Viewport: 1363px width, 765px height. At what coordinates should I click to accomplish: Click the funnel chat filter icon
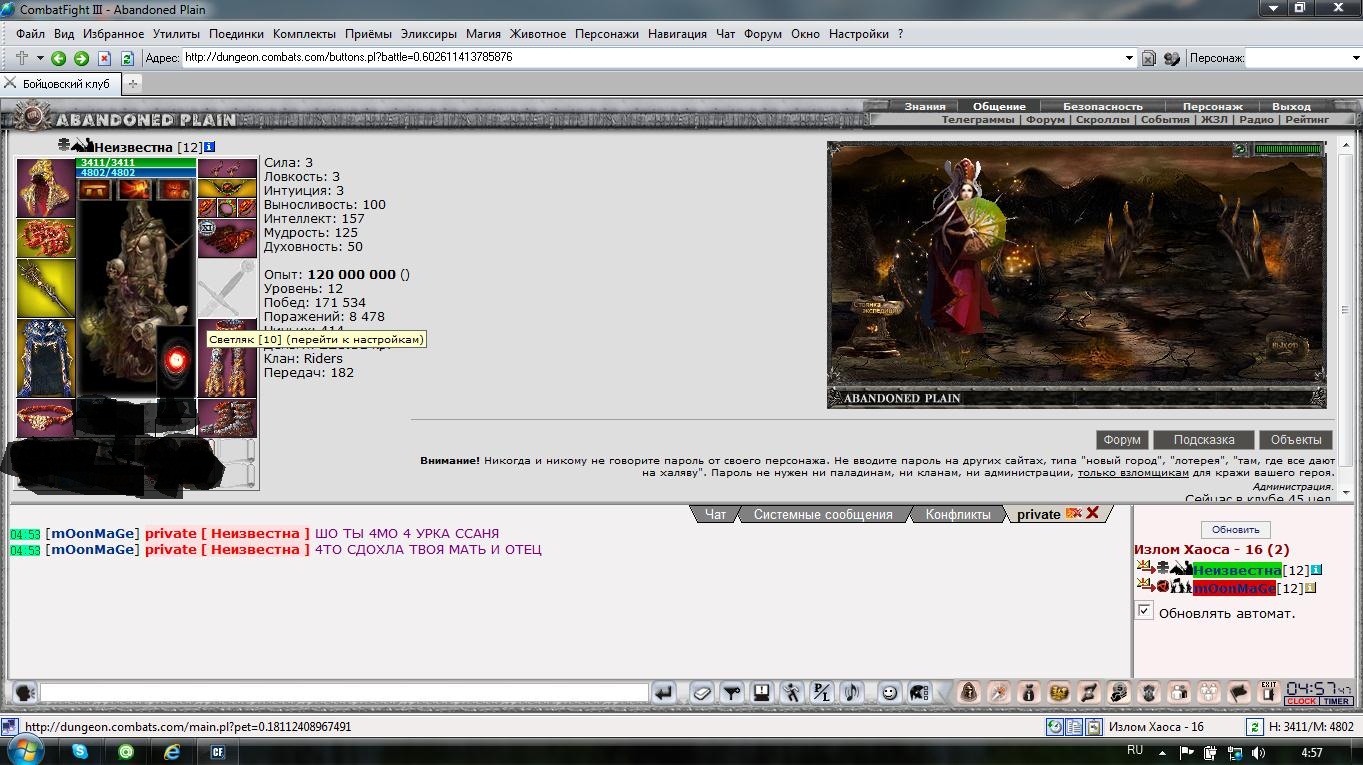(732, 692)
